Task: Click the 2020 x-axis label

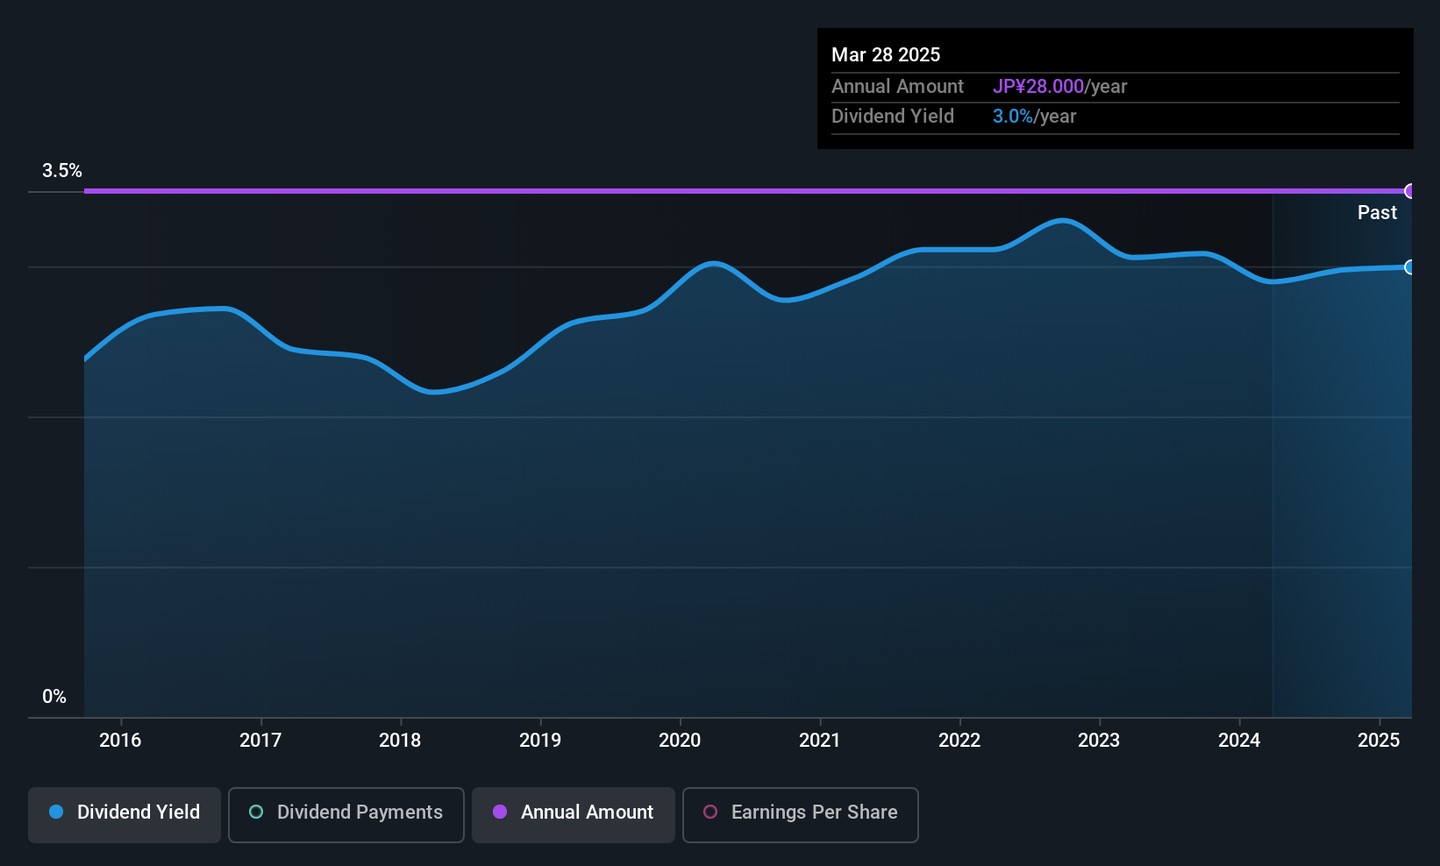Action: (x=680, y=740)
